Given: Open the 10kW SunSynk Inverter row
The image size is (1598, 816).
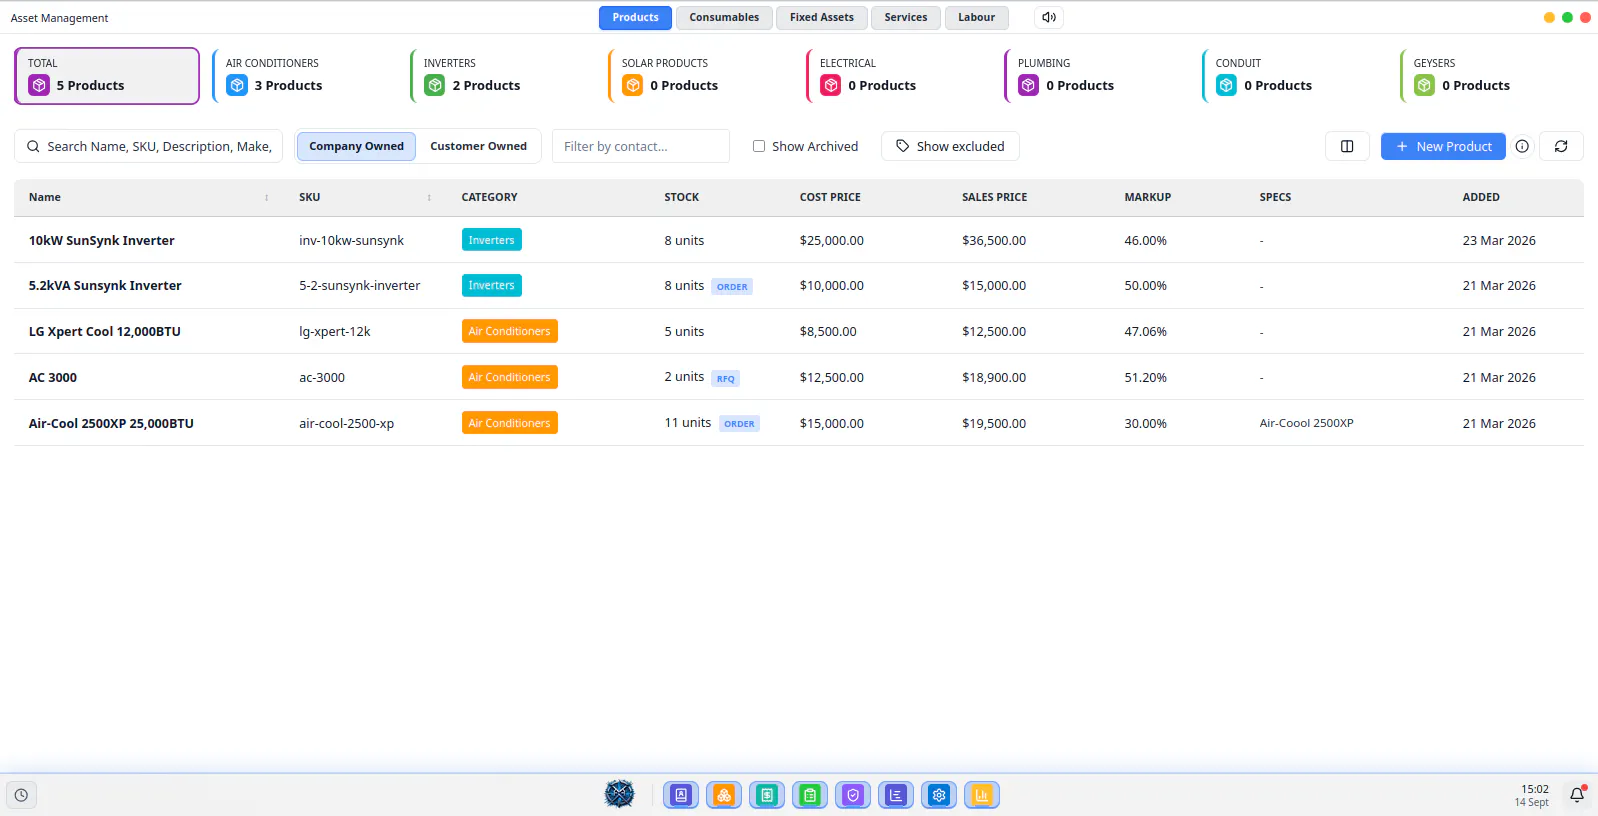Looking at the screenshot, I should (x=798, y=240).
